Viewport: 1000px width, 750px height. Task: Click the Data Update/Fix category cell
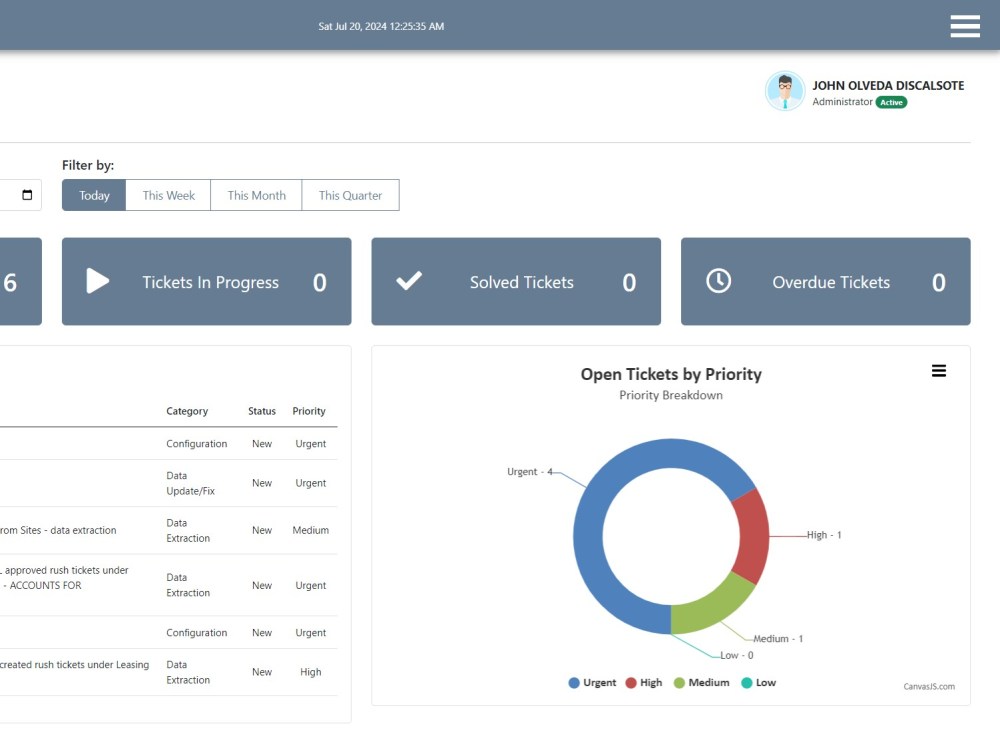point(190,483)
